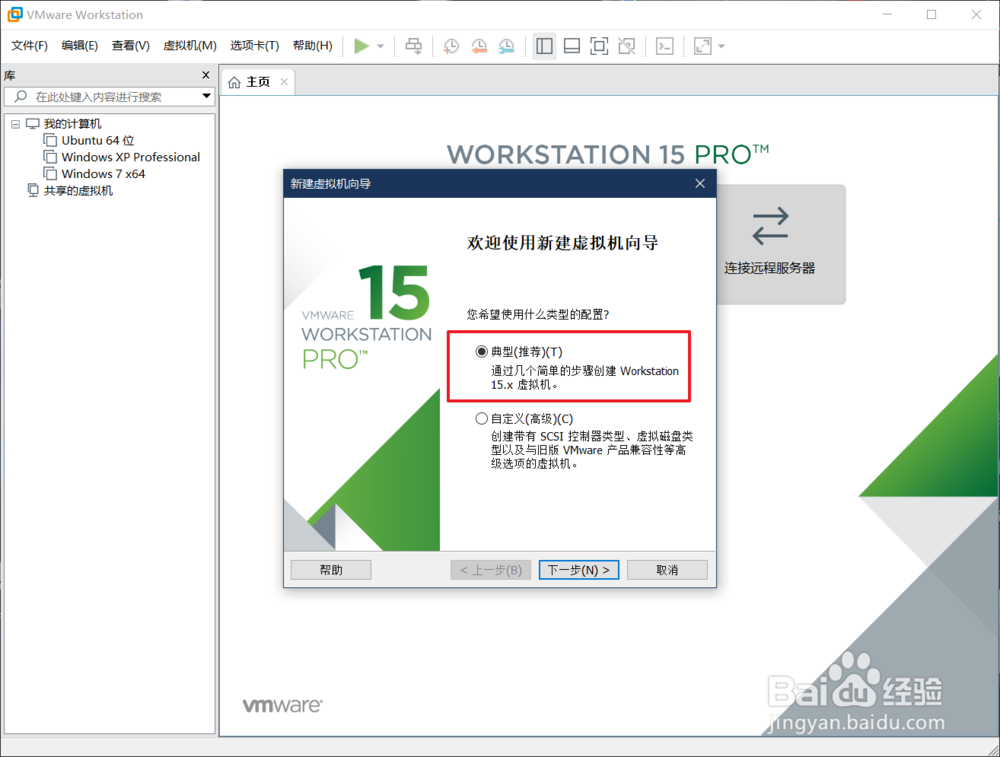Close the 新建虚拟机向导 dialog
The height and width of the screenshot is (757, 1000).
(700, 184)
